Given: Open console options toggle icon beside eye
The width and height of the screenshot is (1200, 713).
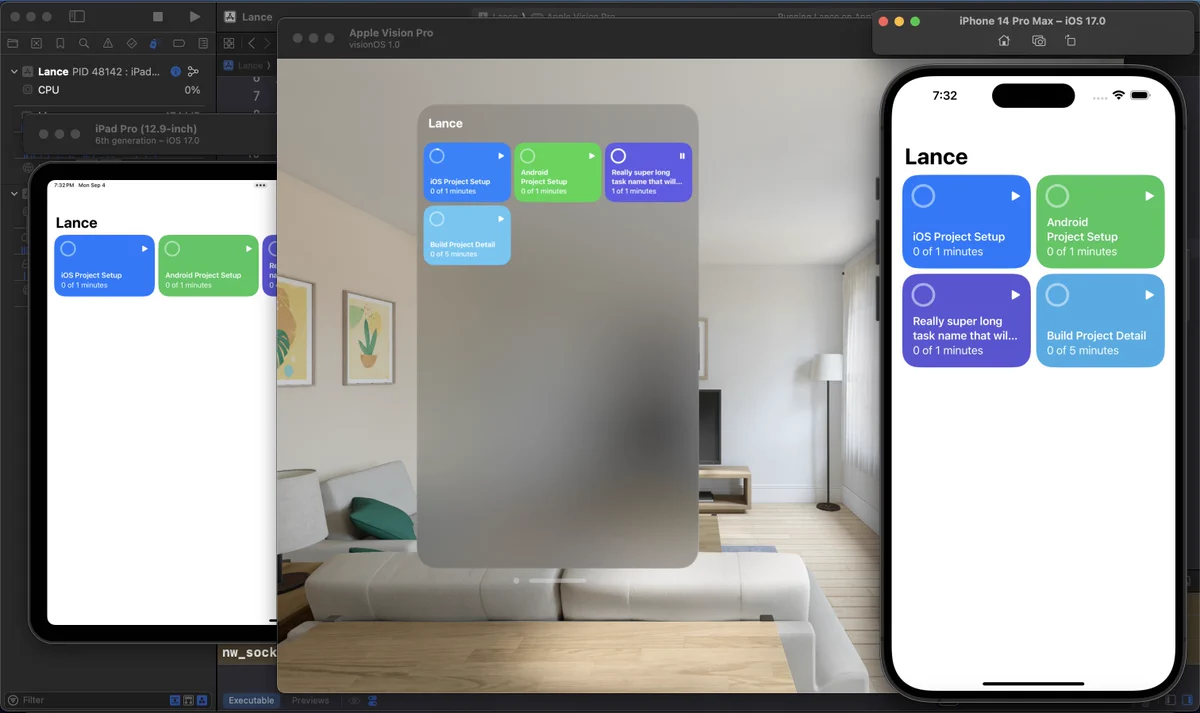Looking at the screenshot, I should coord(373,701).
